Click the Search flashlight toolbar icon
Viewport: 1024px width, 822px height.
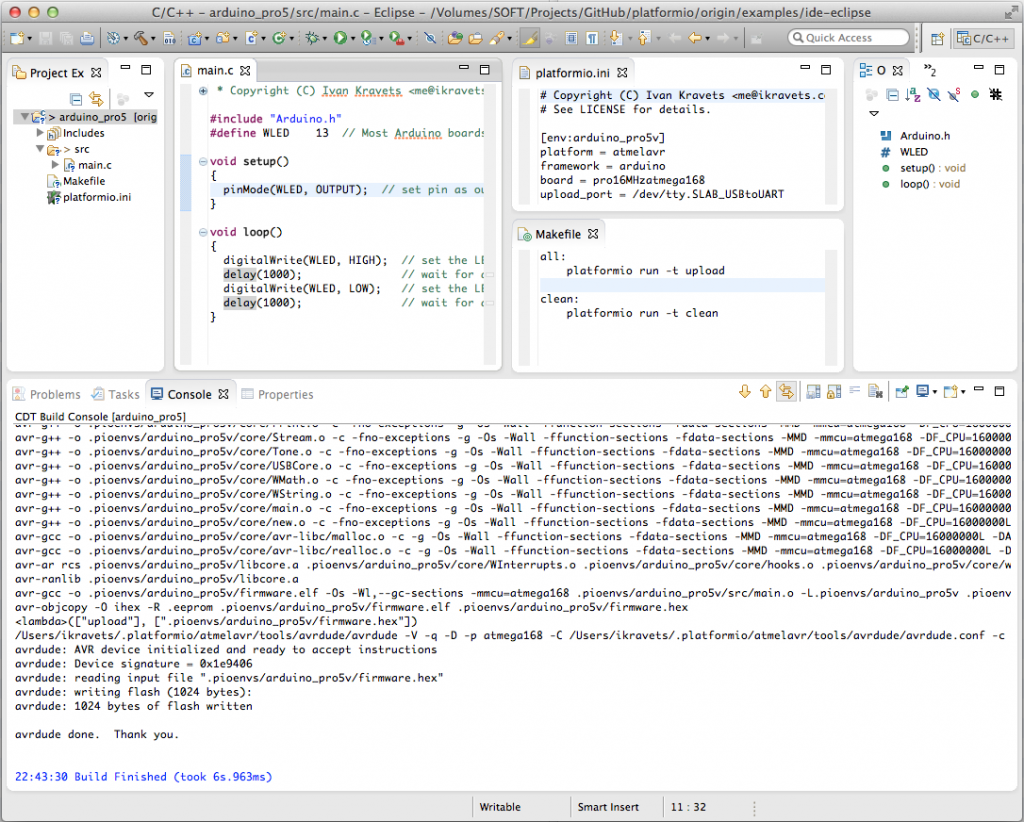(497, 39)
